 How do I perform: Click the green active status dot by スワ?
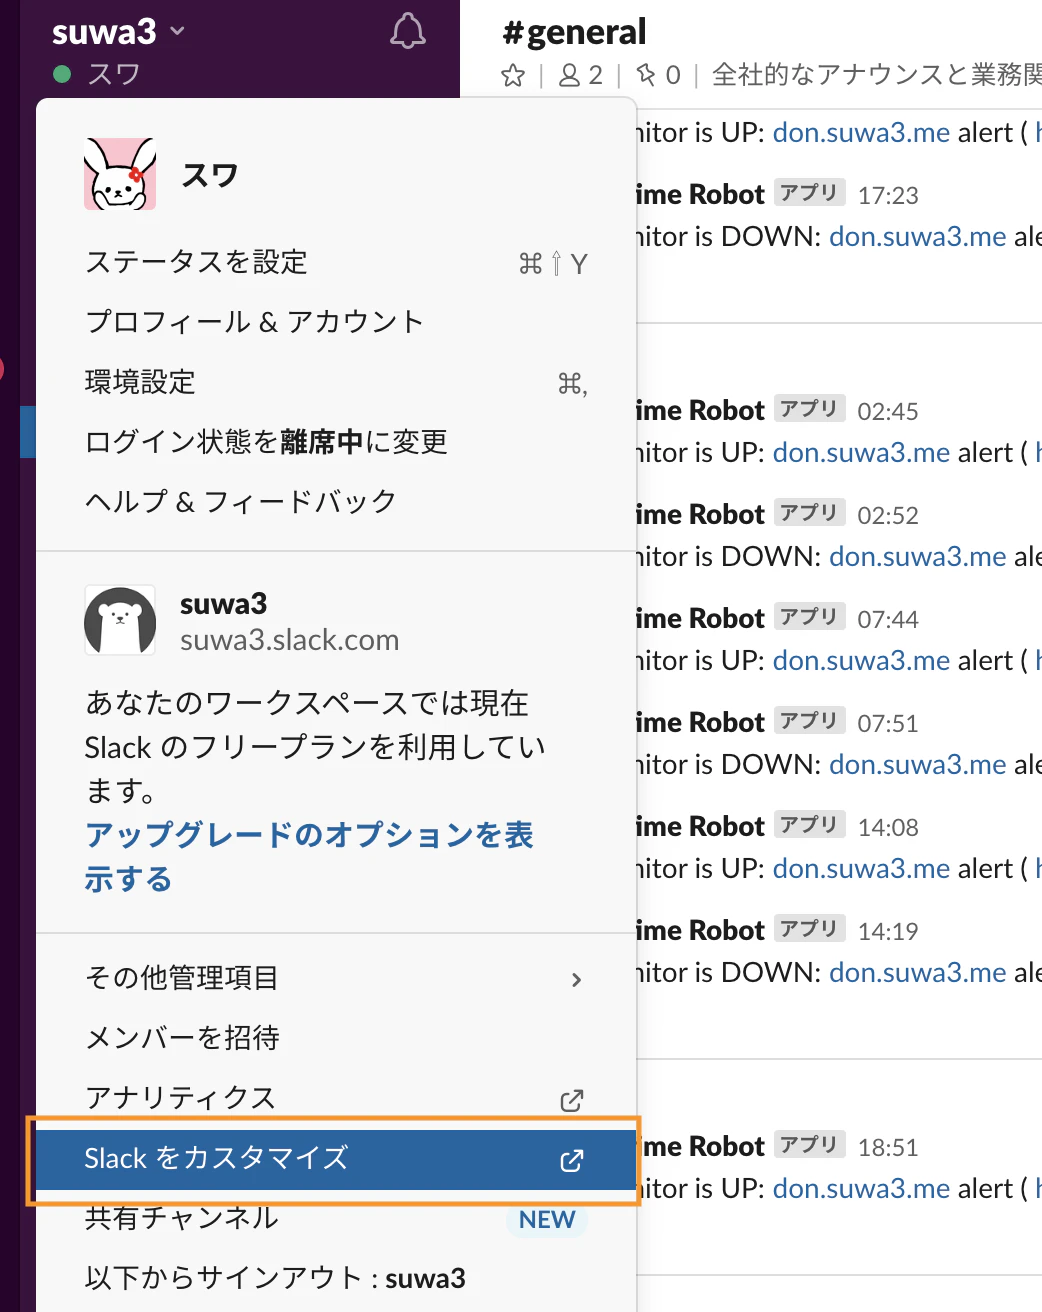coord(62,74)
